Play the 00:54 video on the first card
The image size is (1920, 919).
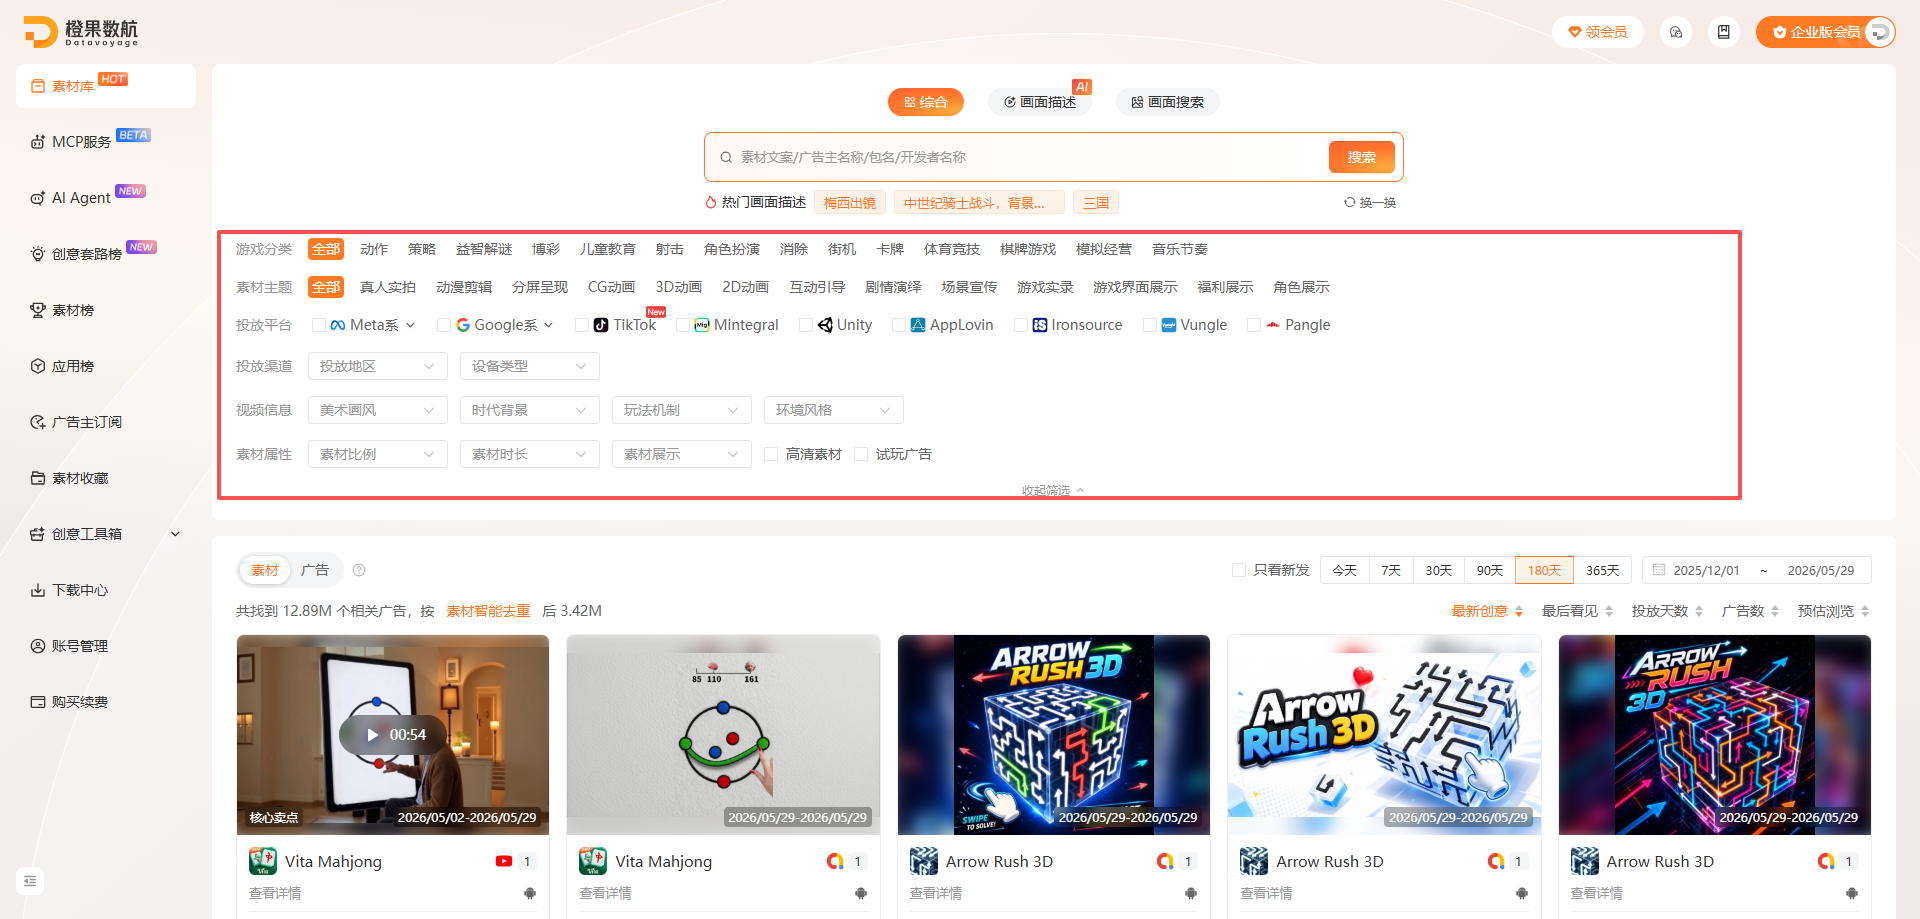click(x=393, y=735)
